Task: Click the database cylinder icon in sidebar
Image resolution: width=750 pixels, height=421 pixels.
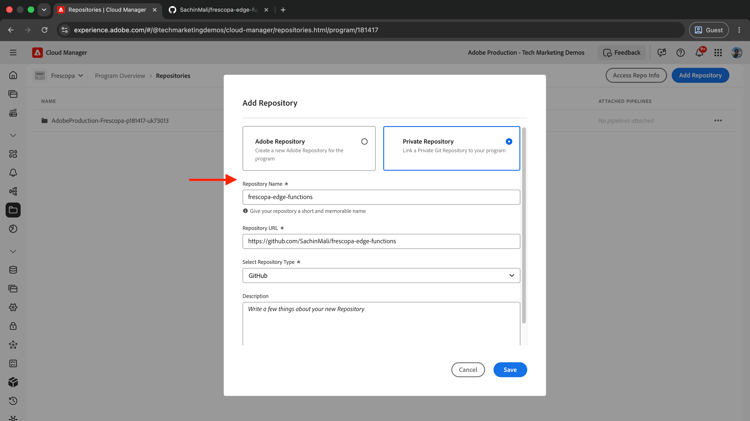Action: (13, 270)
